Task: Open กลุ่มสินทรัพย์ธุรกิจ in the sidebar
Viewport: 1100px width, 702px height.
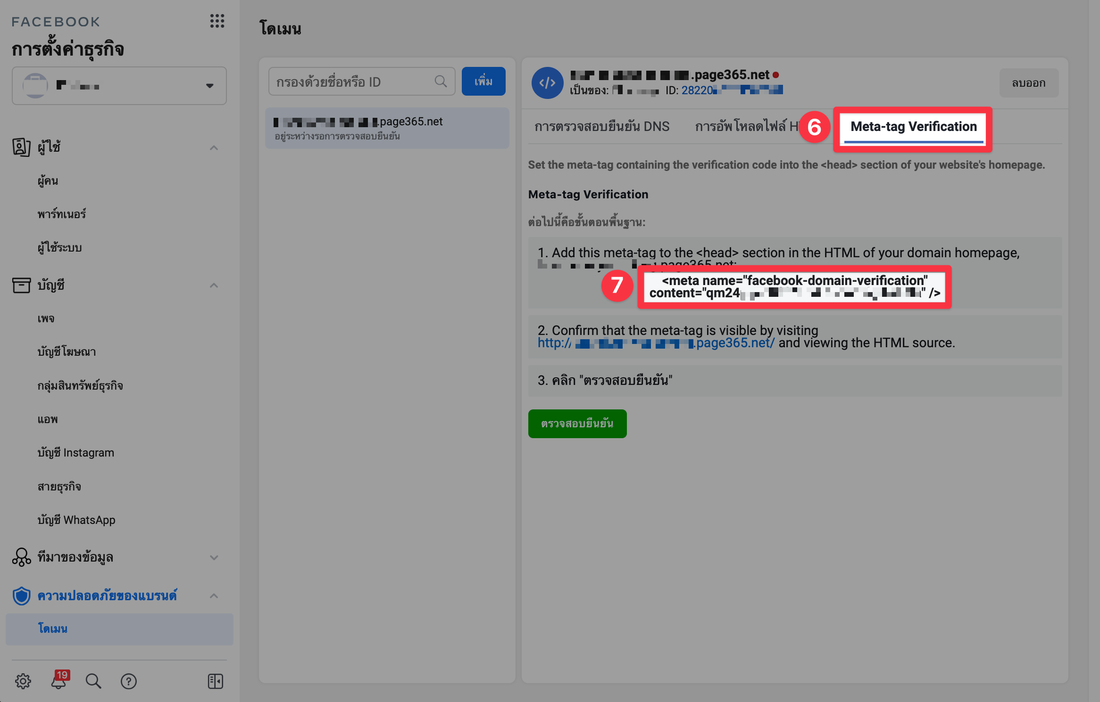Action: 80,385
